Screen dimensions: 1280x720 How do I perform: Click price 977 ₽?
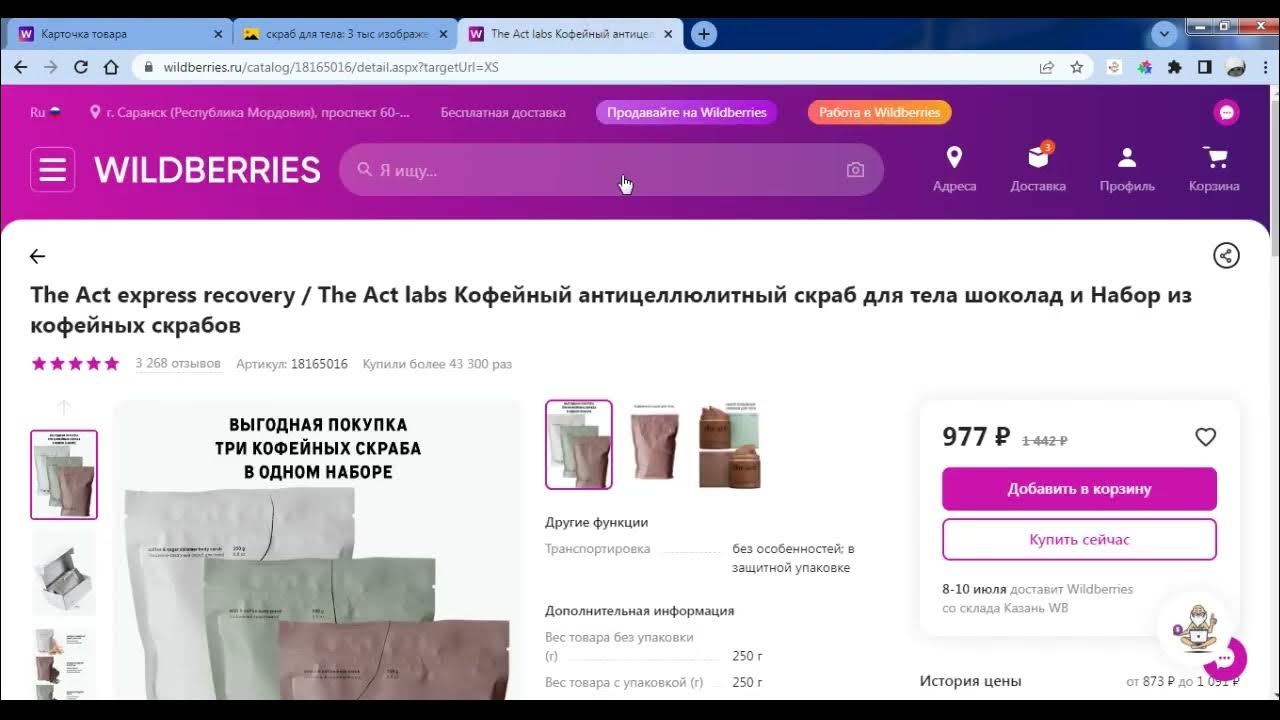(976, 437)
